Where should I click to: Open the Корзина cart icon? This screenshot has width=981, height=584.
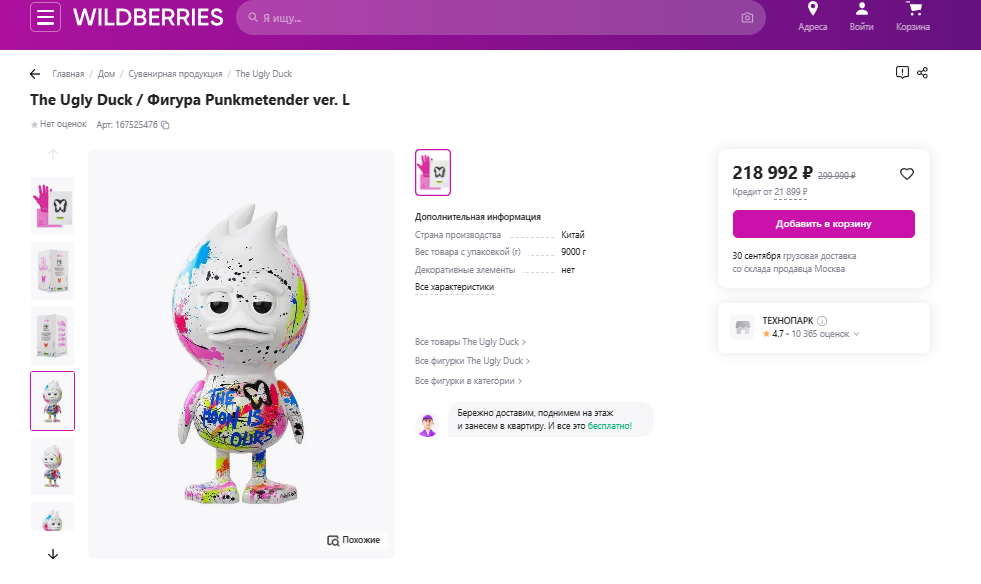912,9
